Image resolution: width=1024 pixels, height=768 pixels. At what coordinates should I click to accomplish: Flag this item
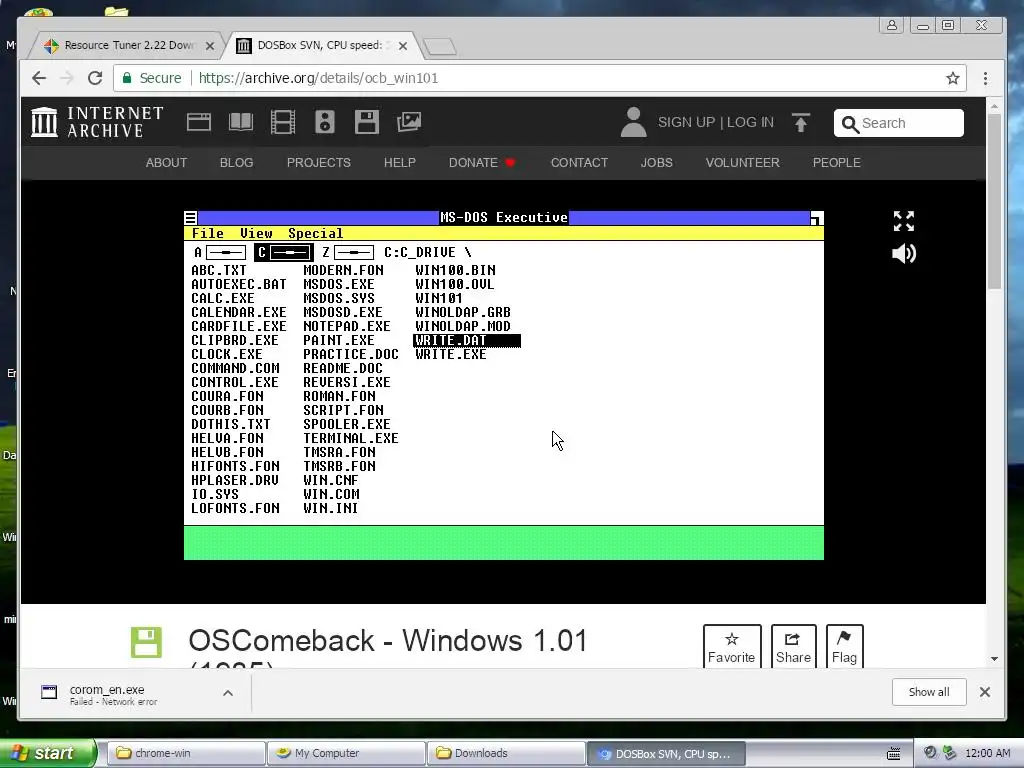tap(844, 647)
